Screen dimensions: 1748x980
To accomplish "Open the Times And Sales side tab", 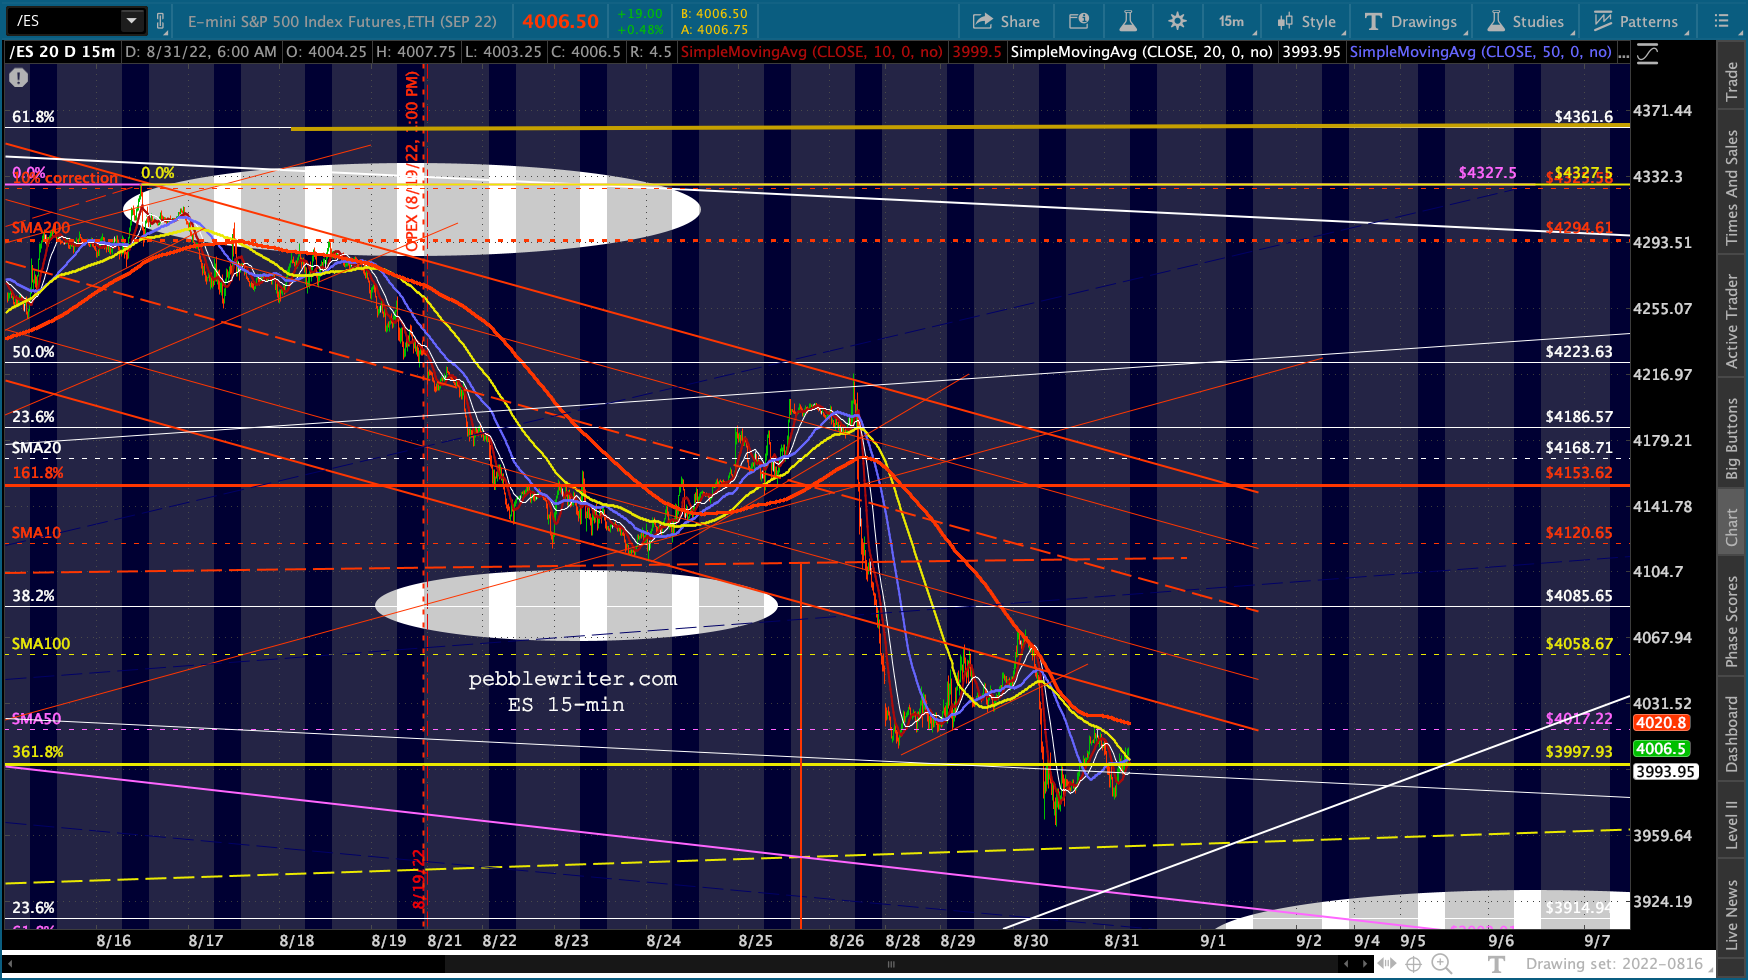I will 1732,187.
